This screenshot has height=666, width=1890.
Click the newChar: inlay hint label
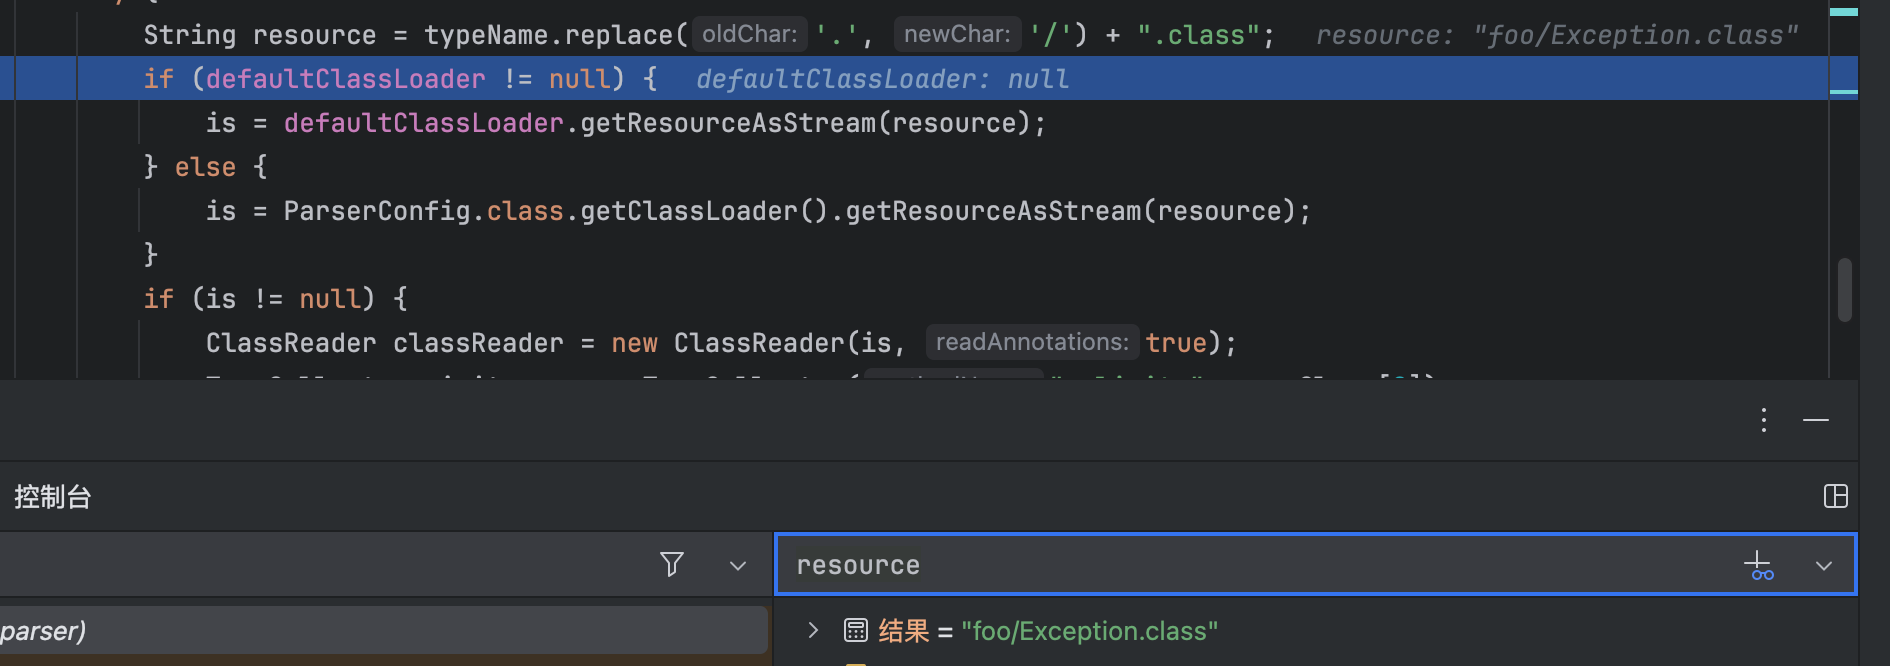click(957, 35)
